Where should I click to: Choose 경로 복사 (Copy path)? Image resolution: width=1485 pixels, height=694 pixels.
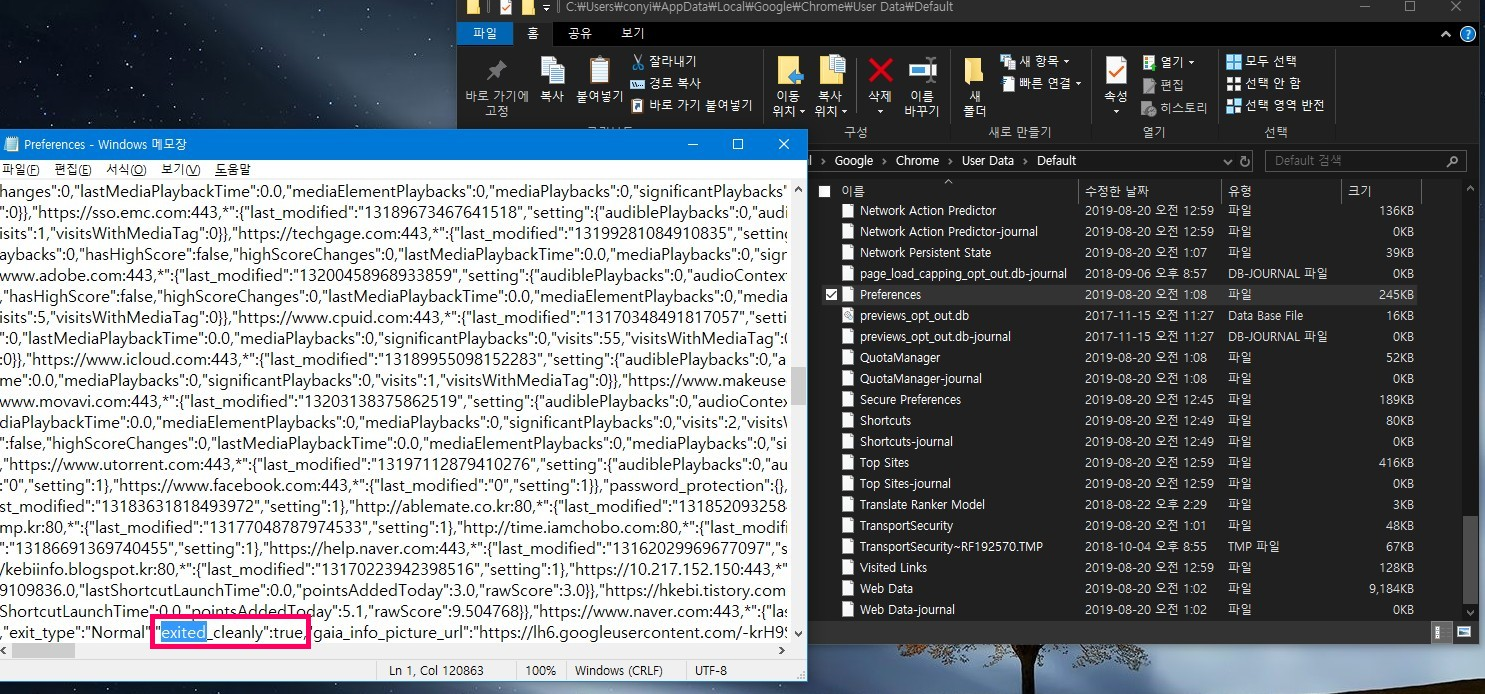click(665, 83)
